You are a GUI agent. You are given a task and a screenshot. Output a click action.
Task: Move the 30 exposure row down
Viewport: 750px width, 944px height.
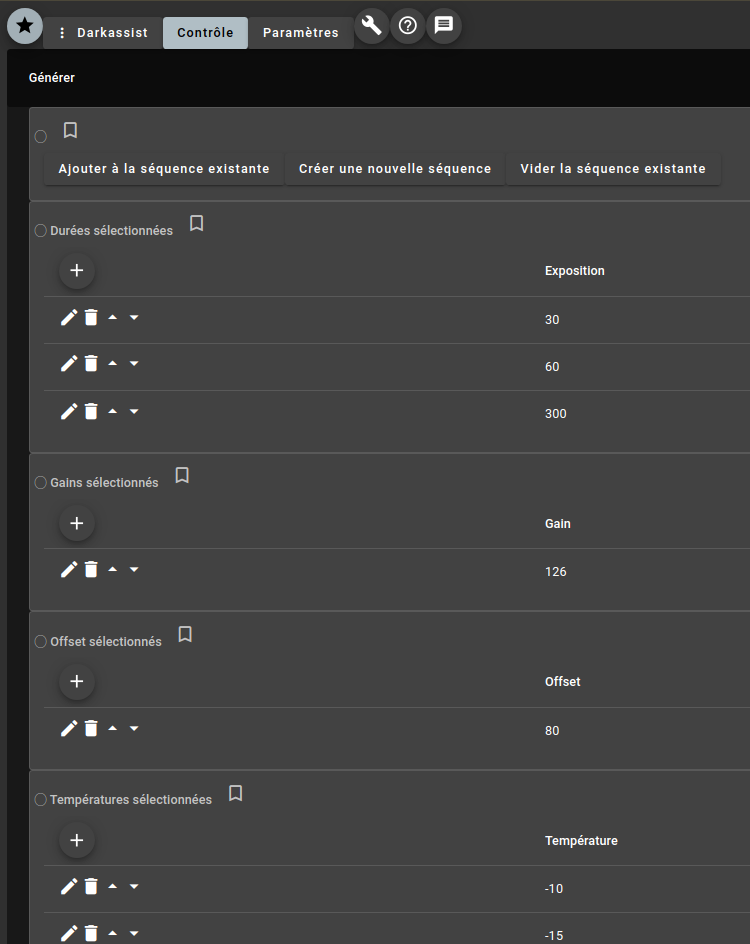[134, 317]
